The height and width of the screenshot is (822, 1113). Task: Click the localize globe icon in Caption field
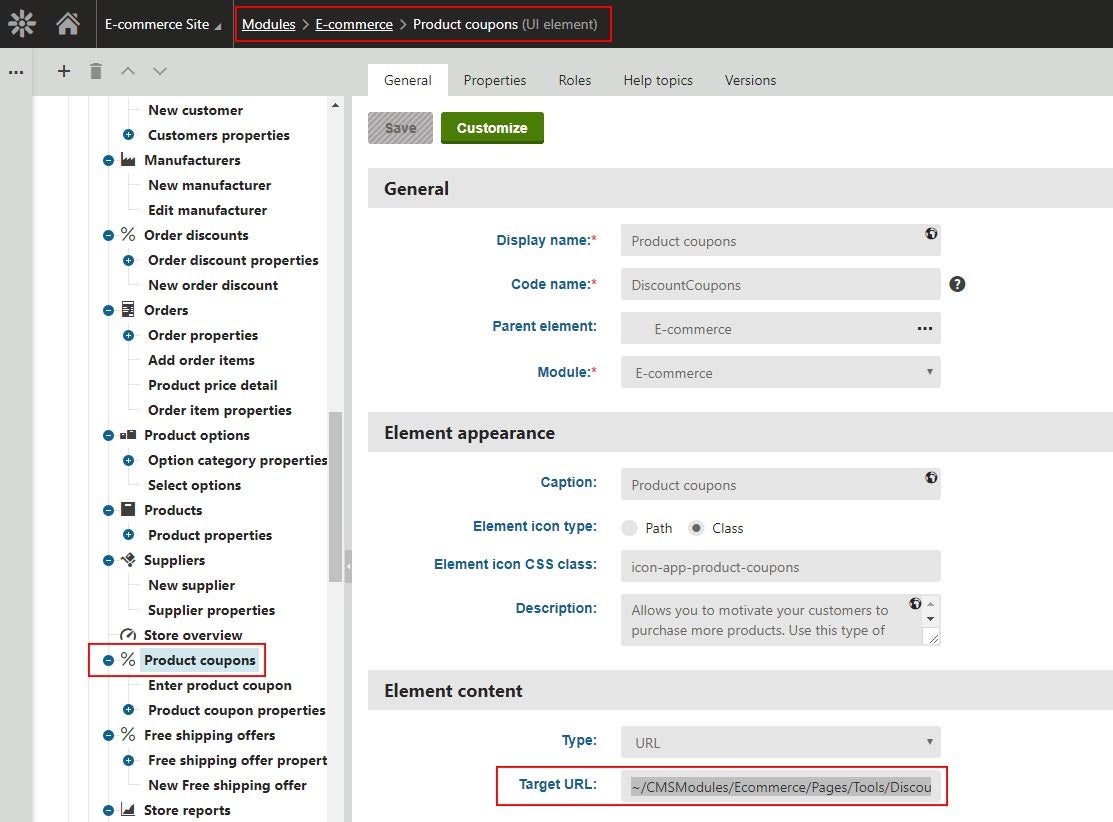930,478
